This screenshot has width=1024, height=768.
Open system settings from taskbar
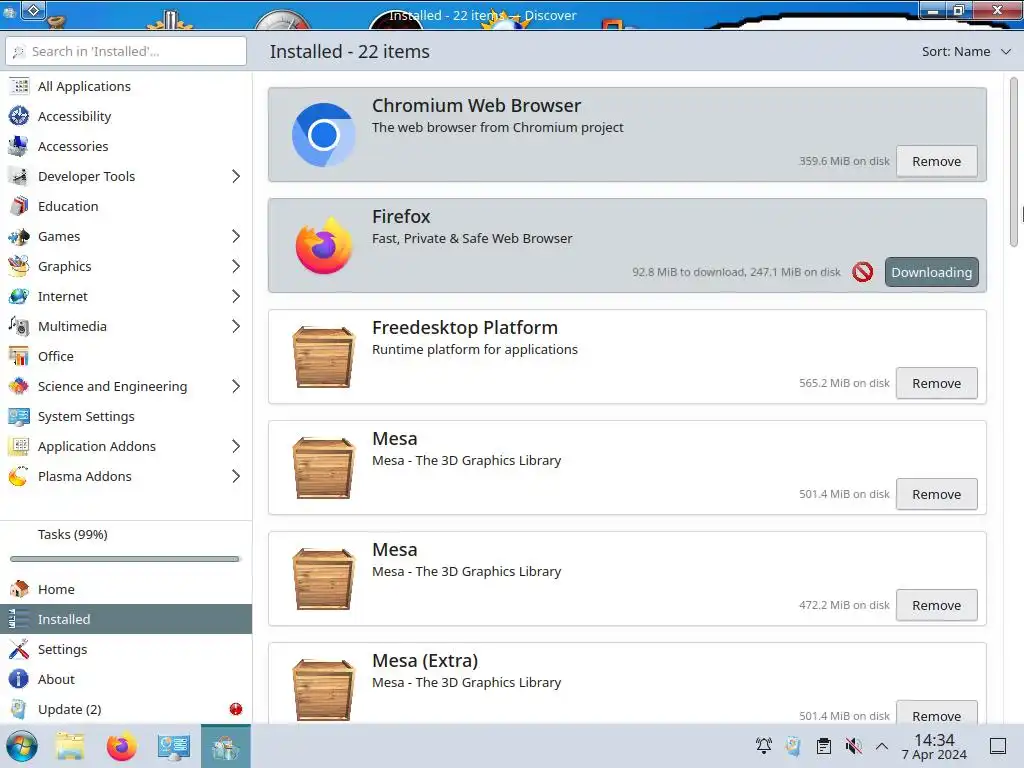coord(173,746)
